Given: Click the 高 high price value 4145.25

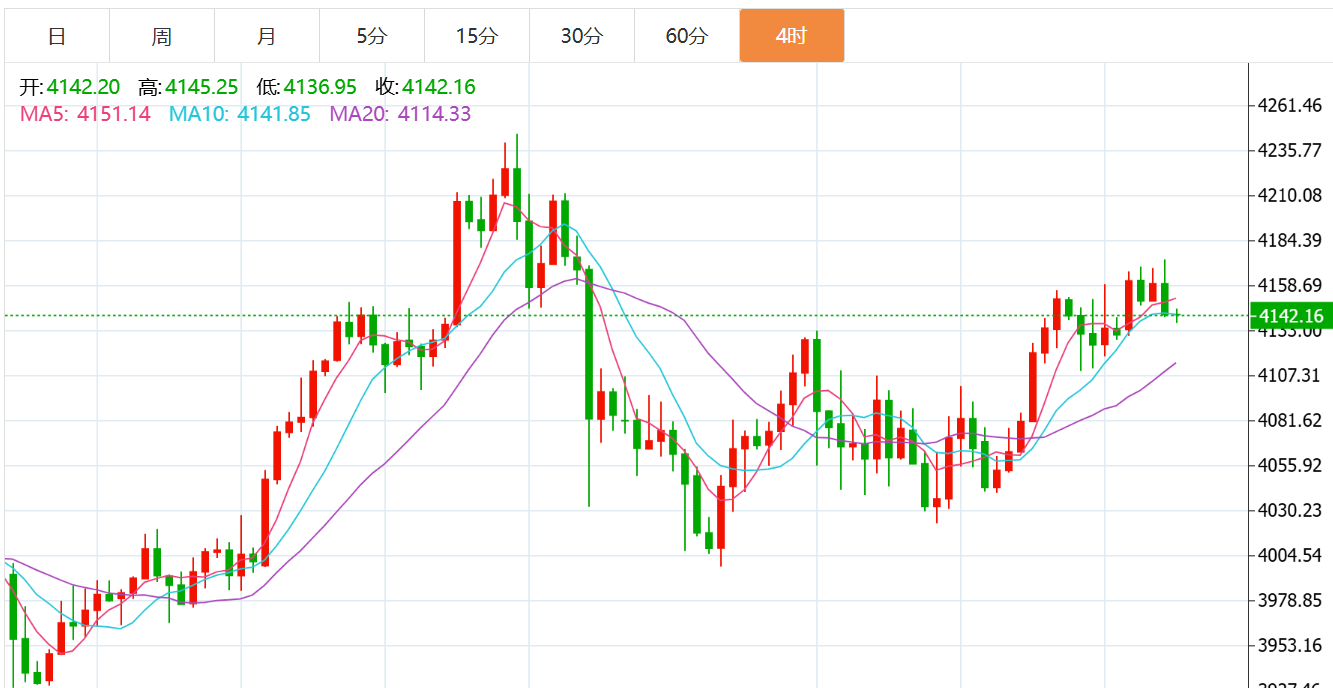Looking at the screenshot, I should (x=203, y=87).
